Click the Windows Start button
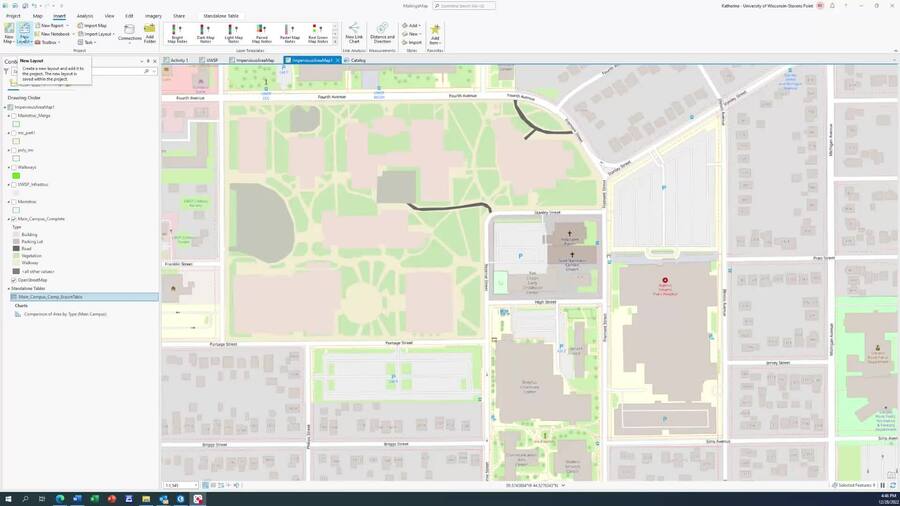This screenshot has height=506, width=900. coord(8,499)
